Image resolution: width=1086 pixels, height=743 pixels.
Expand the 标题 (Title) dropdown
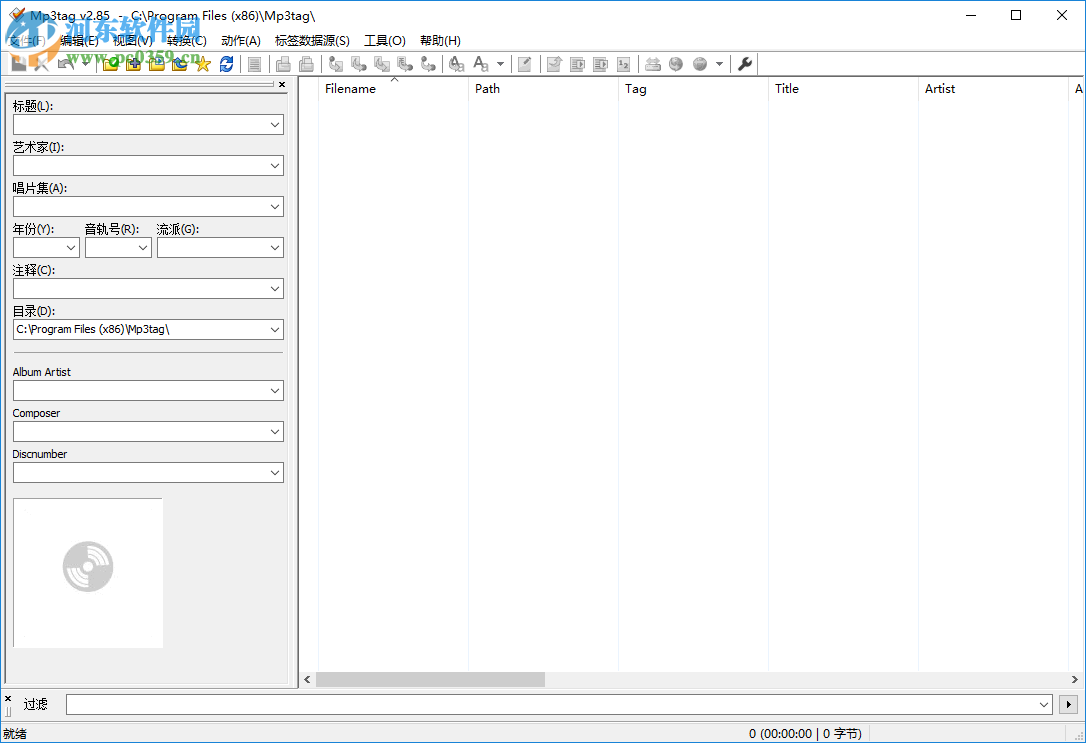pyautogui.click(x=275, y=125)
